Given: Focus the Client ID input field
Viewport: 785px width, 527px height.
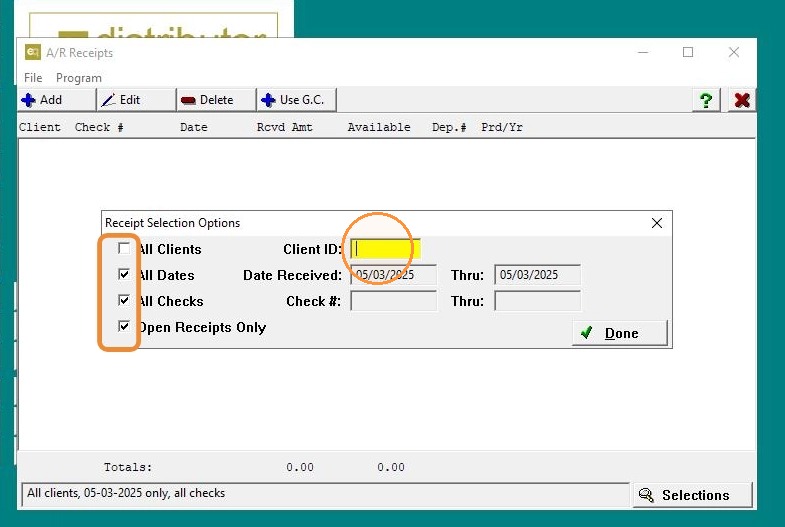Looking at the screenshot, I should [385, 249].
